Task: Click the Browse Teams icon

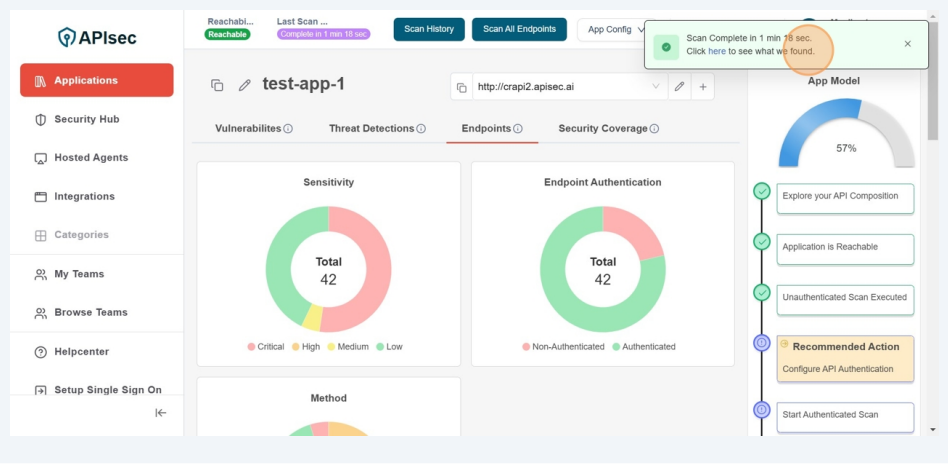Action: 41,312
